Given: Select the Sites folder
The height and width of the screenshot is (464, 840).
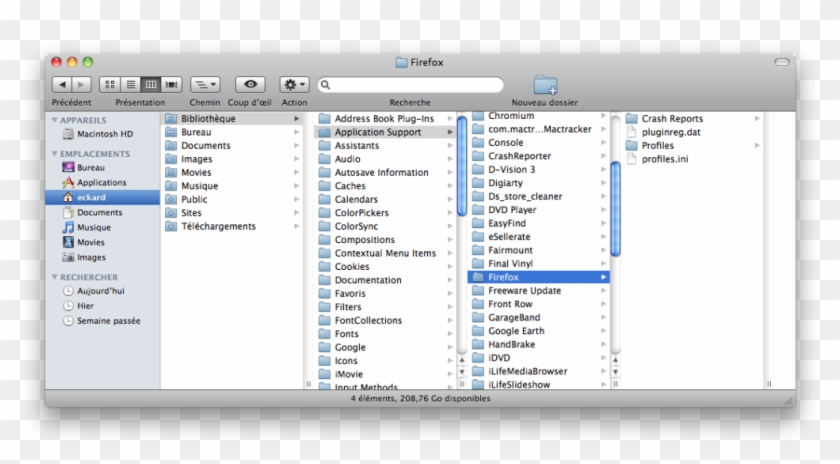Looking at the screenshot, I should 232,213.
